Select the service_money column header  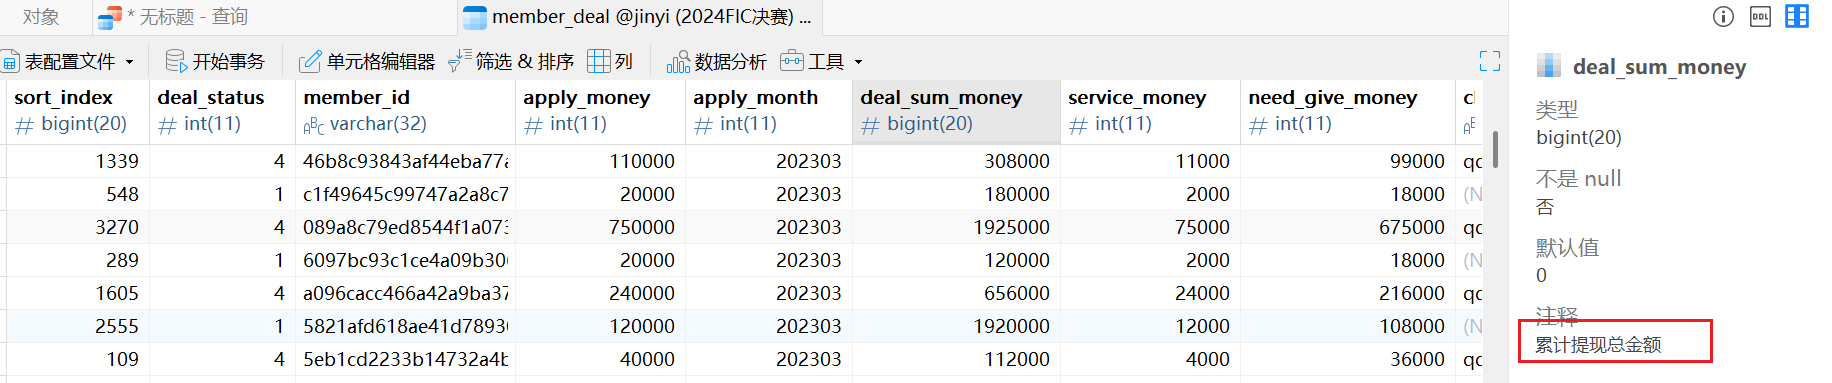pos(1150,111)
